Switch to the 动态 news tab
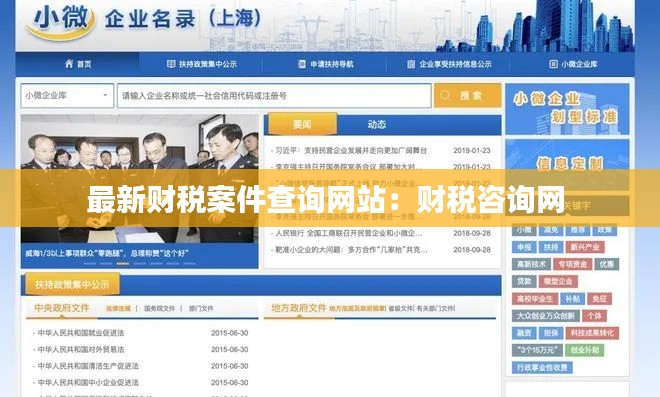Viewport: 660px width, 397px height. click(x=377, y=124)
